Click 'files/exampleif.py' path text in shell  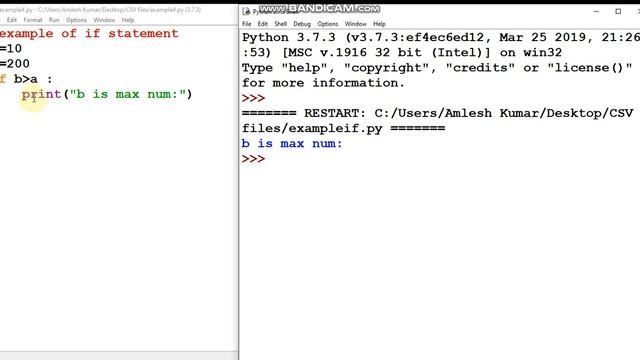312,129
